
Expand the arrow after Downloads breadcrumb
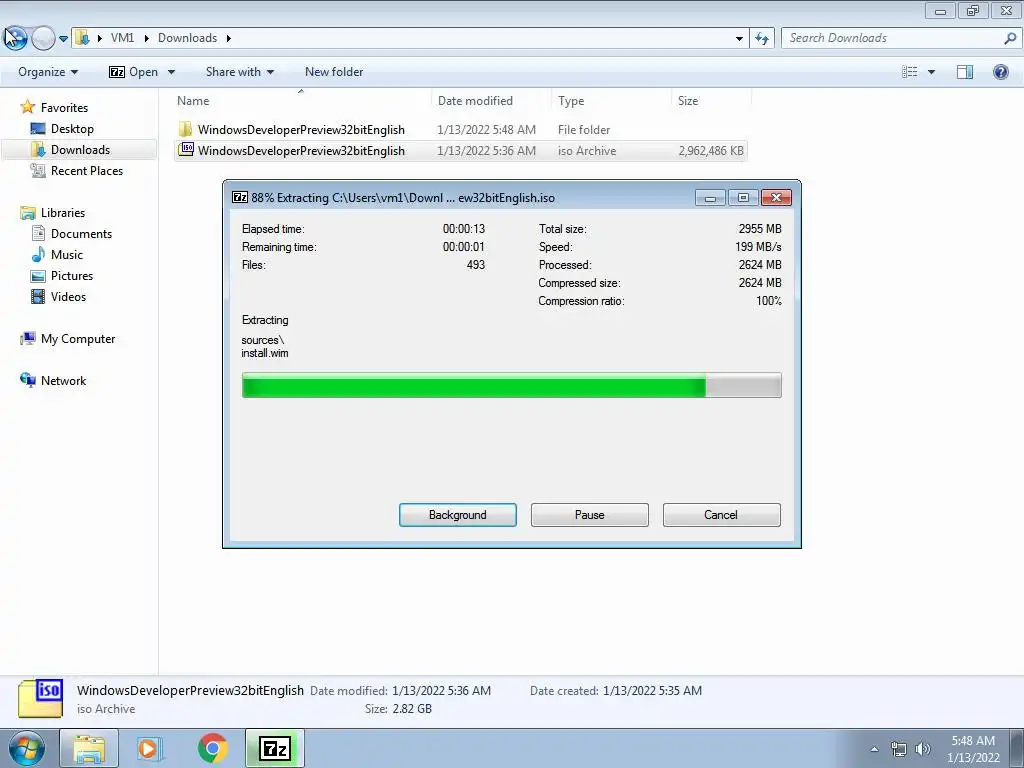[x=229, y=38]
